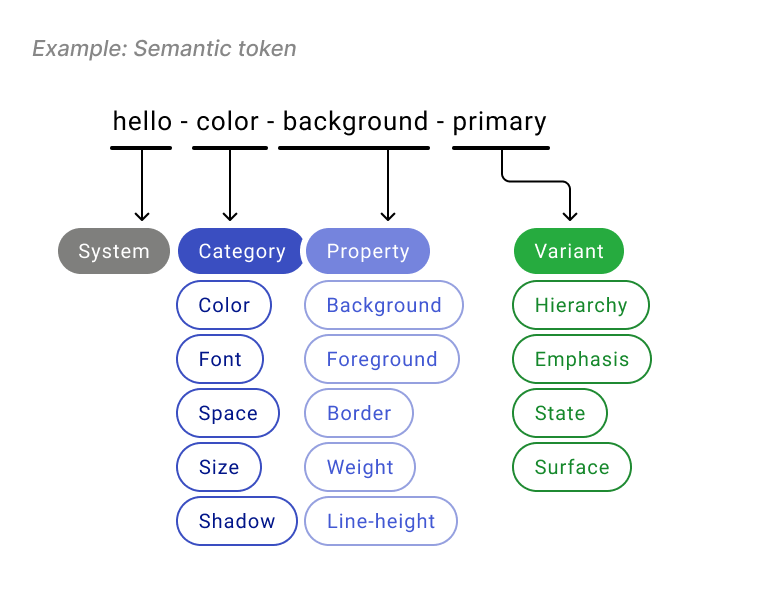This screenshot has width=776, height=608.
Task: Choose the Shadow category chip
Action: point(237,521)
